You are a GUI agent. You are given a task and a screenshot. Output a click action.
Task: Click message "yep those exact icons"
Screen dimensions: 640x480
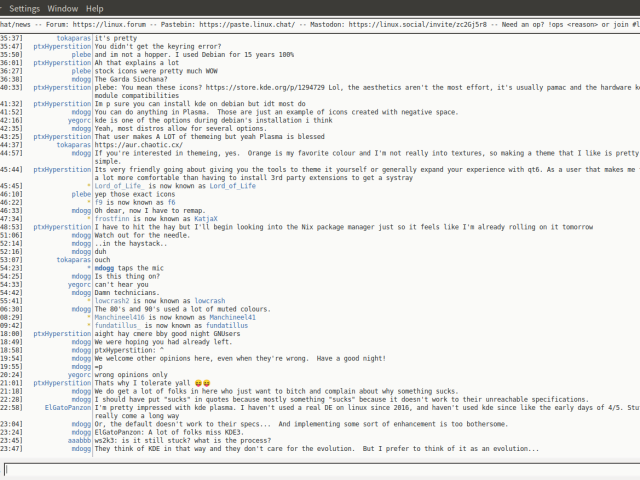(x=135, y=194)
